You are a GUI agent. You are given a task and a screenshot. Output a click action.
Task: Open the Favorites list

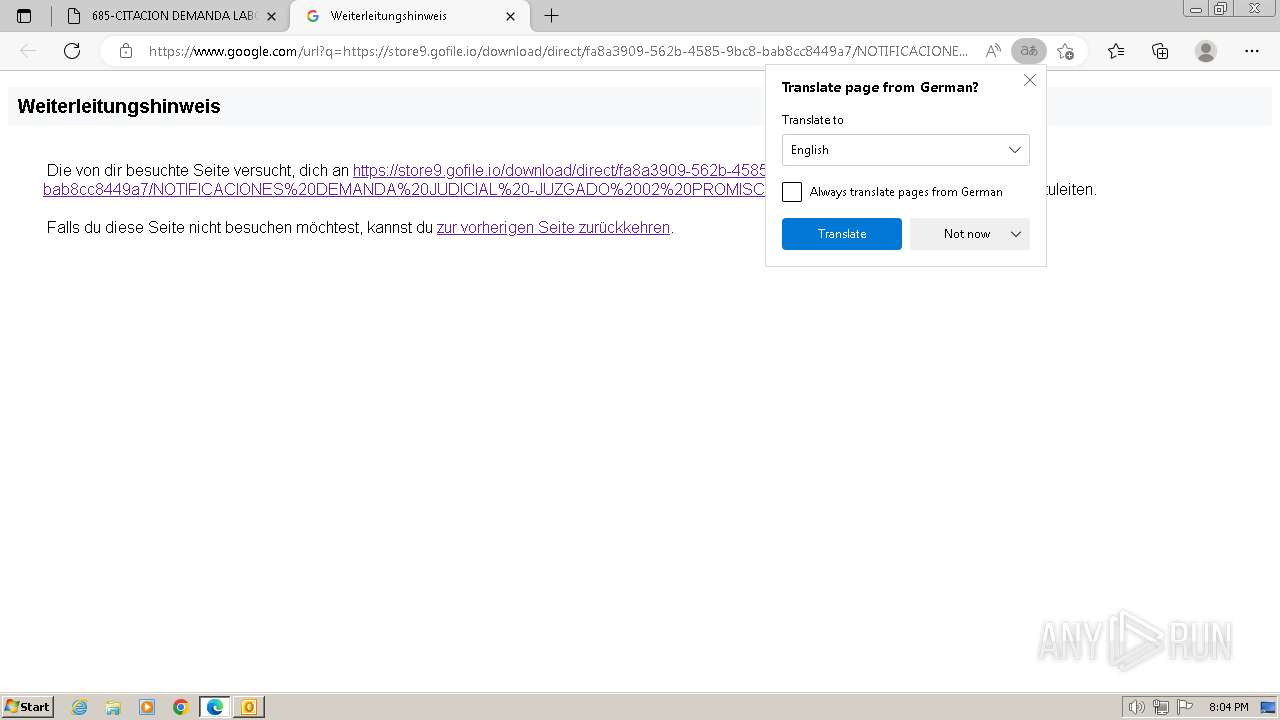tap(1116, 51)
